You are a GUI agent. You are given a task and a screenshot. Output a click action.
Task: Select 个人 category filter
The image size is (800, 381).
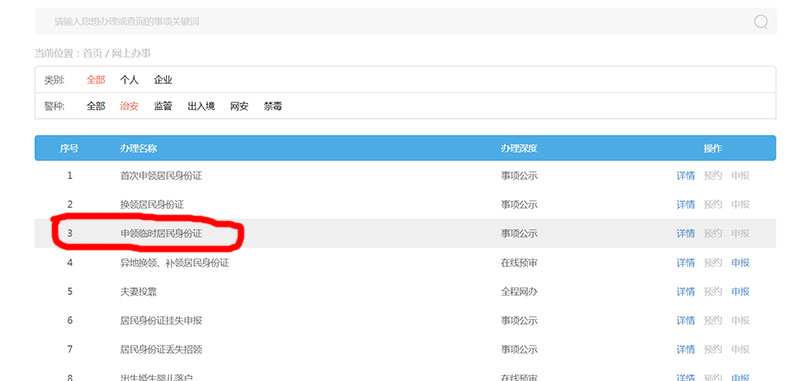(x=129, y=80)
